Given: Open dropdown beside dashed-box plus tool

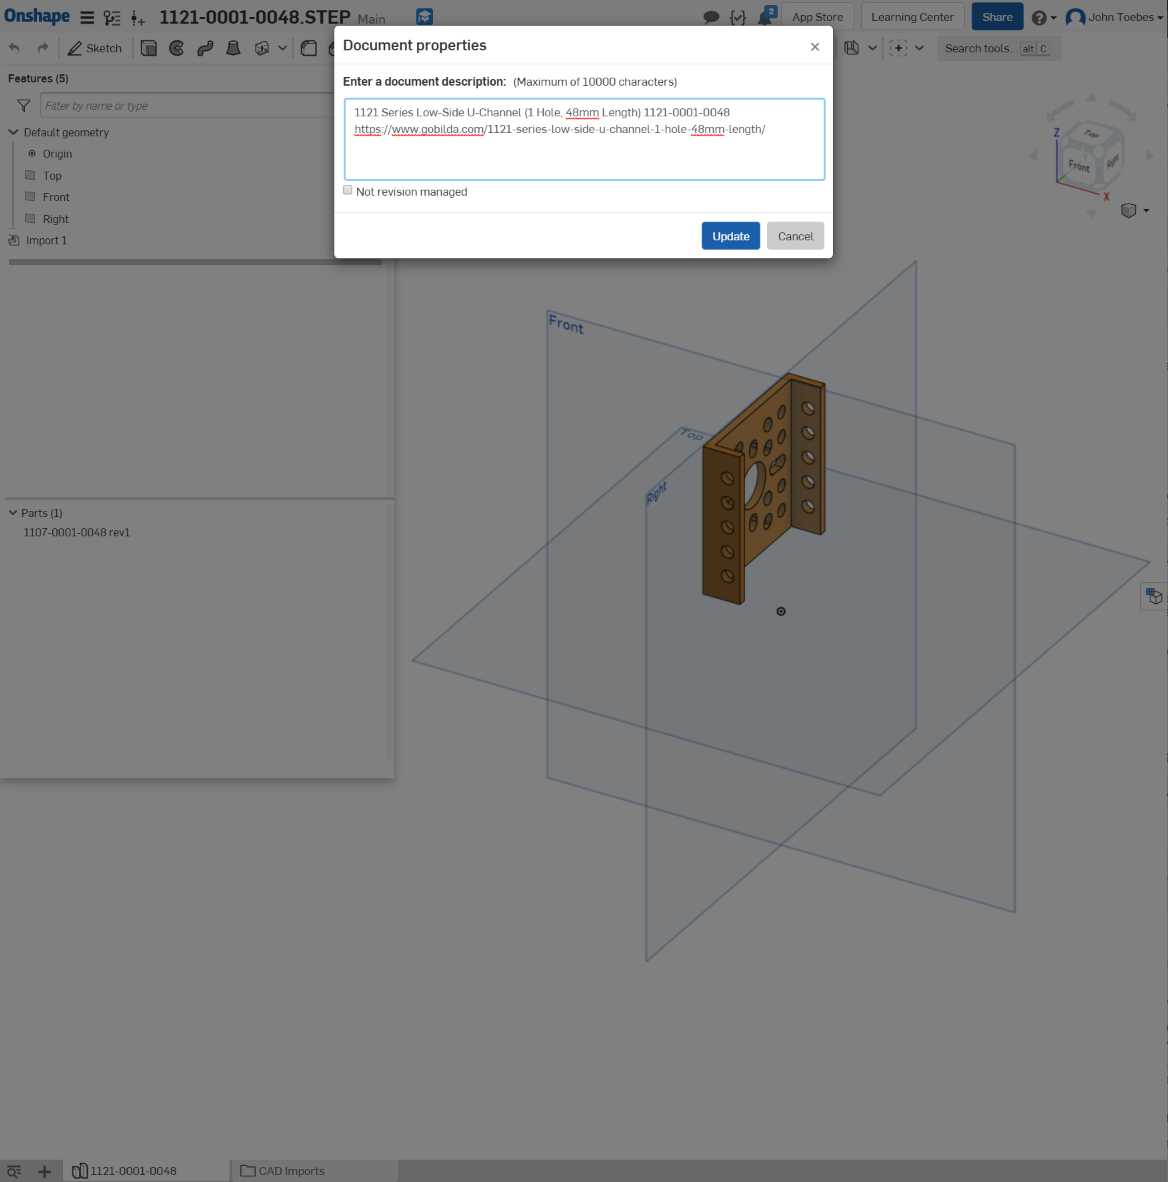Looking at the screenshot, I should pyautogui.click(x=919, y=48).
